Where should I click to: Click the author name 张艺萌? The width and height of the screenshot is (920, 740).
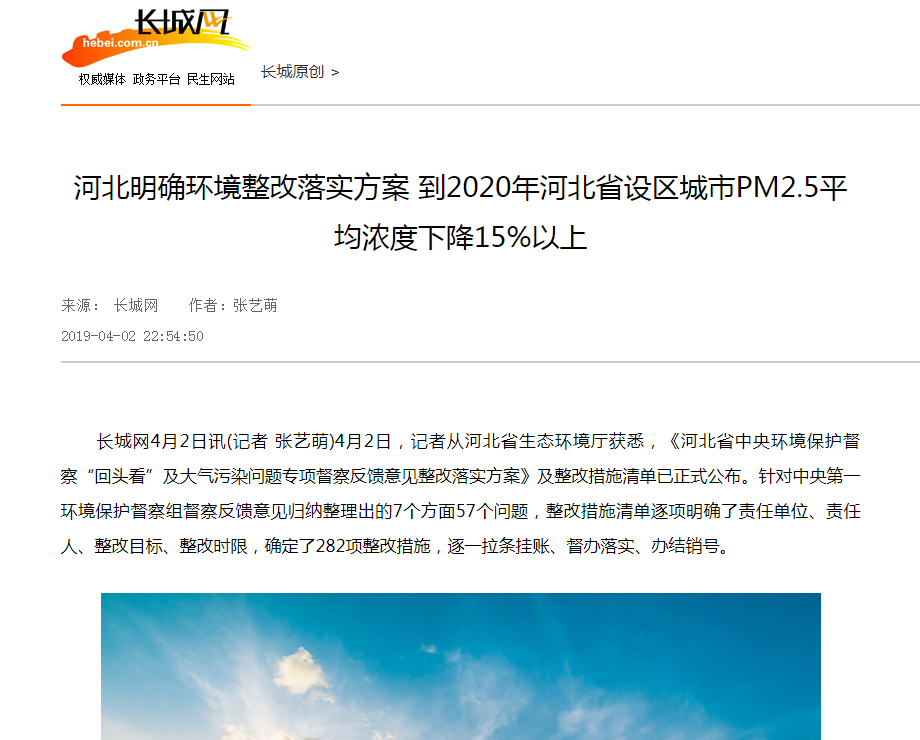(255, 305)
